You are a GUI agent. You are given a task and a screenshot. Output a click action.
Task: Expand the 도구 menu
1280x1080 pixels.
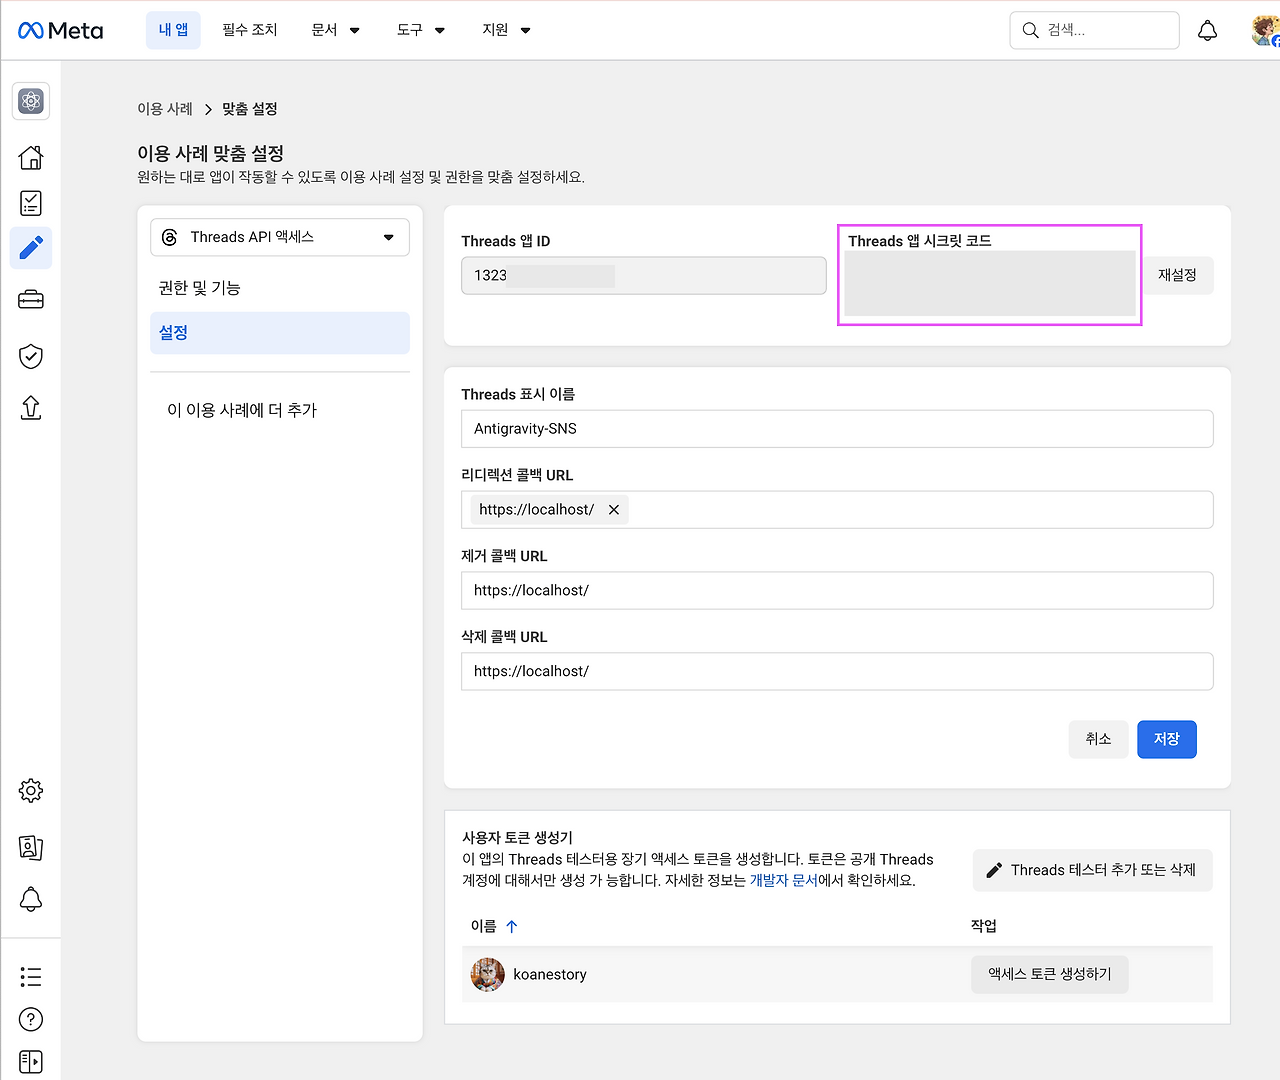tap(421, 30)
